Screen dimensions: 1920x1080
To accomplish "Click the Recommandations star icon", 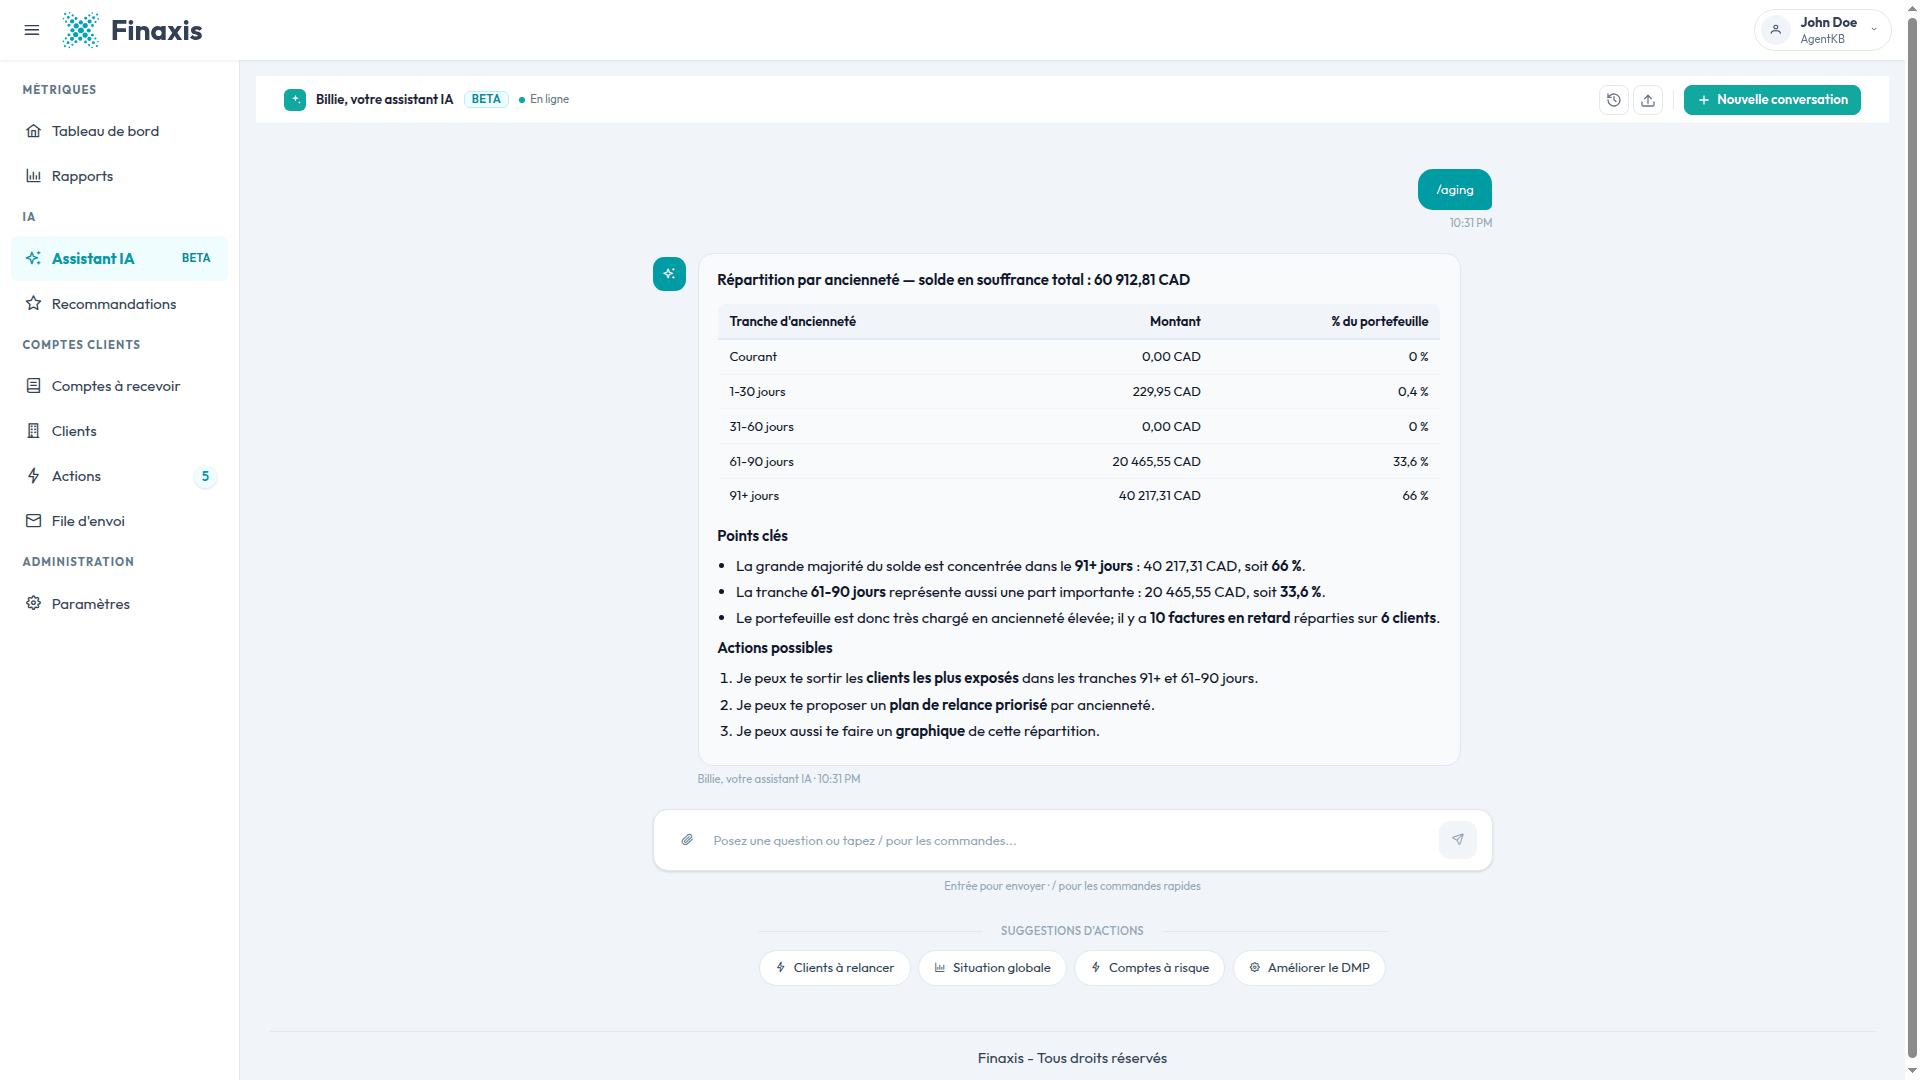I will 34,303.
